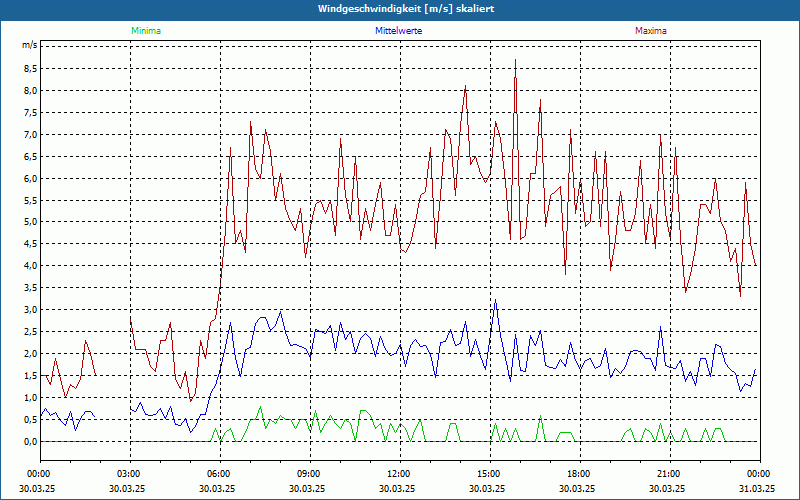
Task: Select the green 'Minima' legend label
Action: pyautogui.click(x=146, y=31)
